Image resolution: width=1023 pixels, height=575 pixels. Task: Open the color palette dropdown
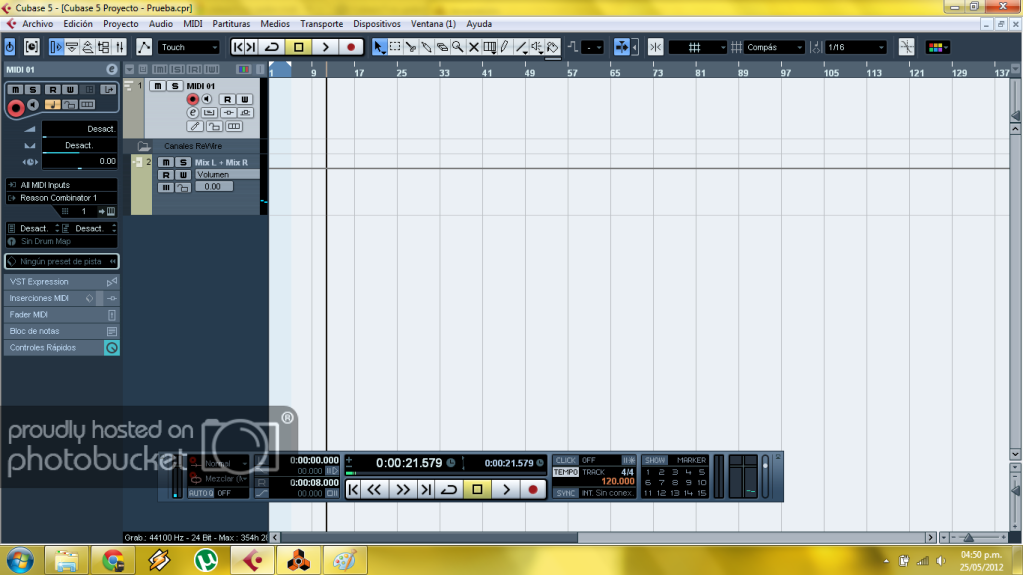(938, 47)
